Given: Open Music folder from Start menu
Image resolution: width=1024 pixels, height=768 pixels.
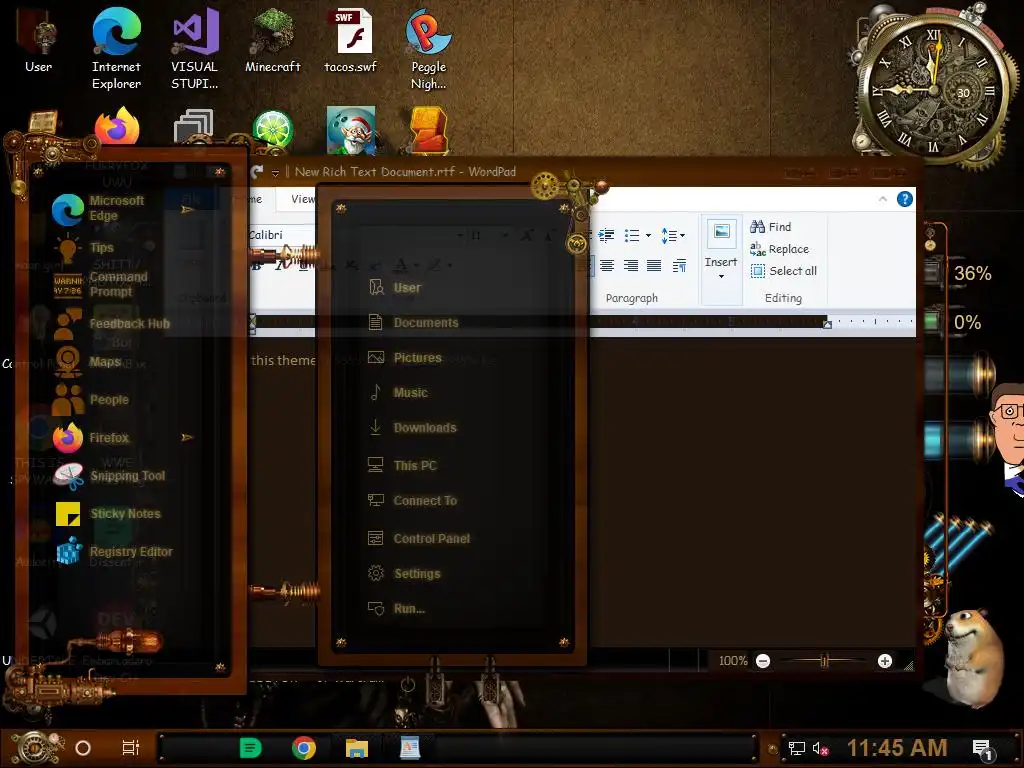Looking at the screenshot, I should 398,392.
